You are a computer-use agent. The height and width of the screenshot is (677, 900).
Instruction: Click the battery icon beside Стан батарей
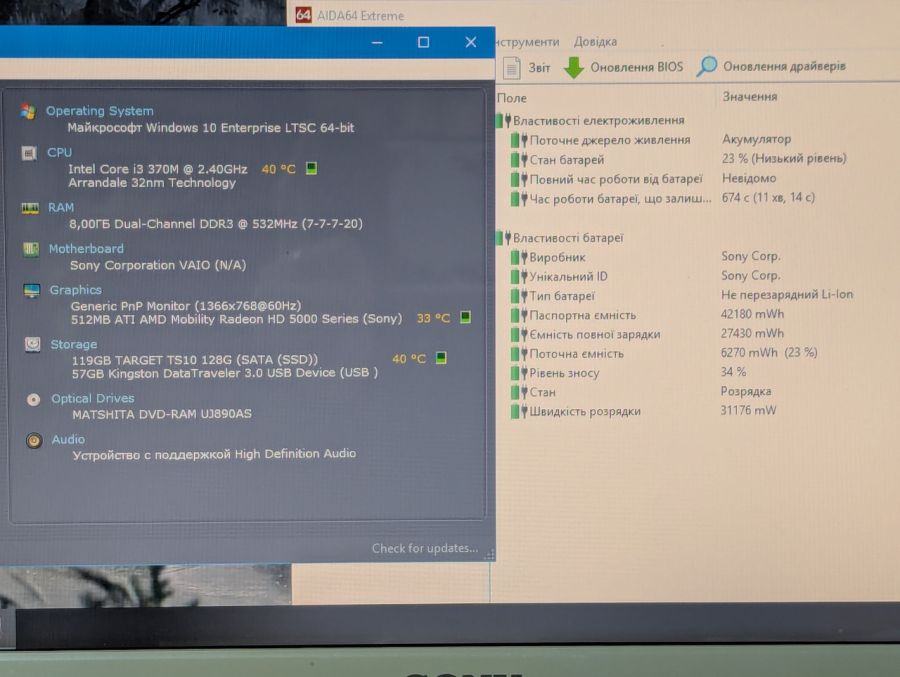tap(518, 160)
